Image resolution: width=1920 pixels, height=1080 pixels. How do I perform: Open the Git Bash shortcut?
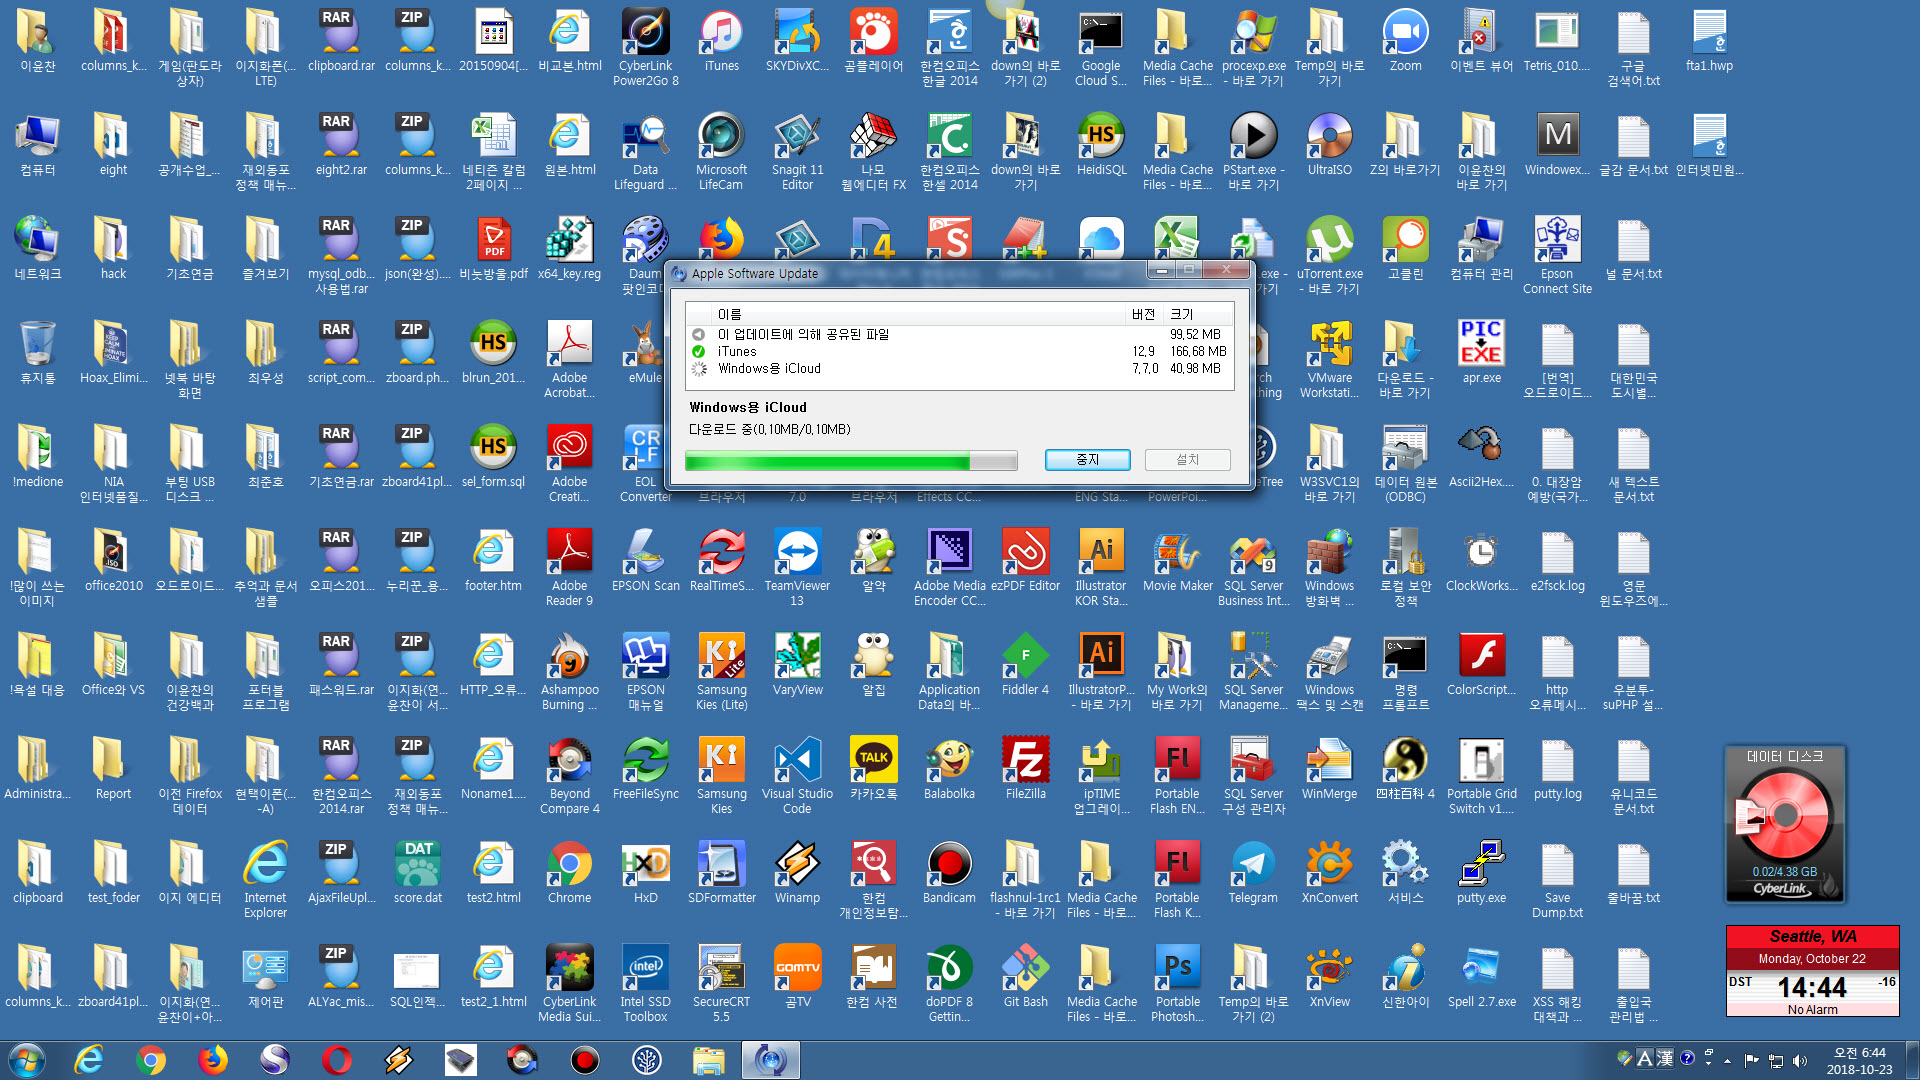click(1025, 977)
